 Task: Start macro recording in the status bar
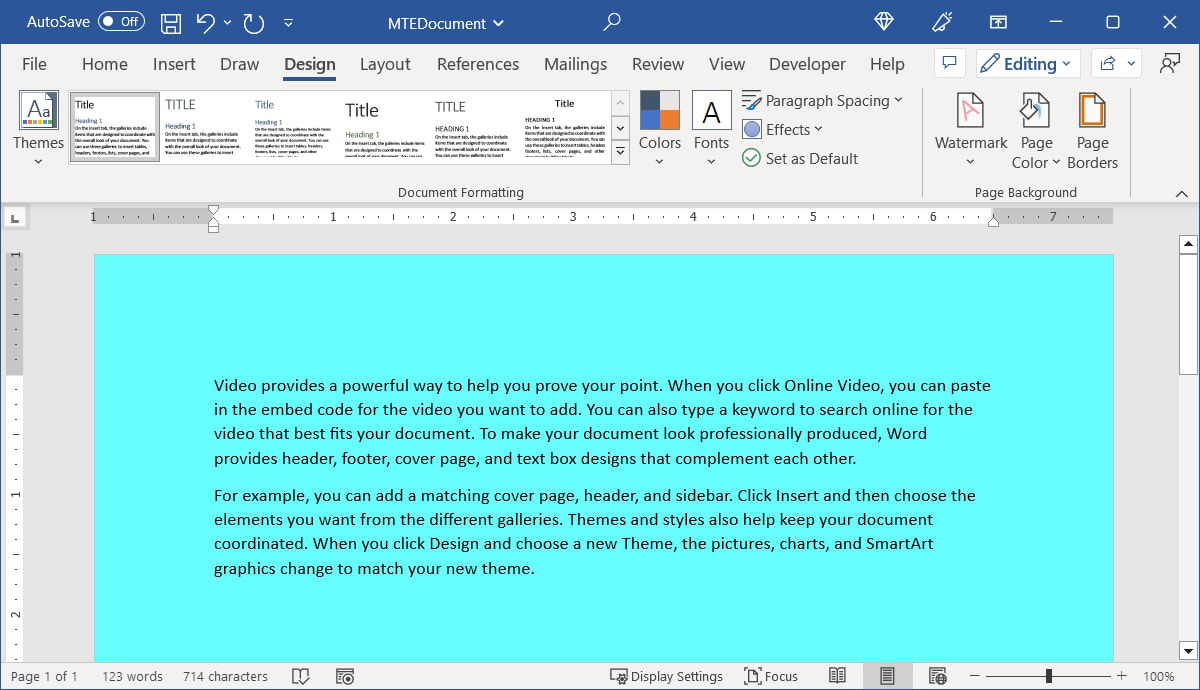pos(345,676)
